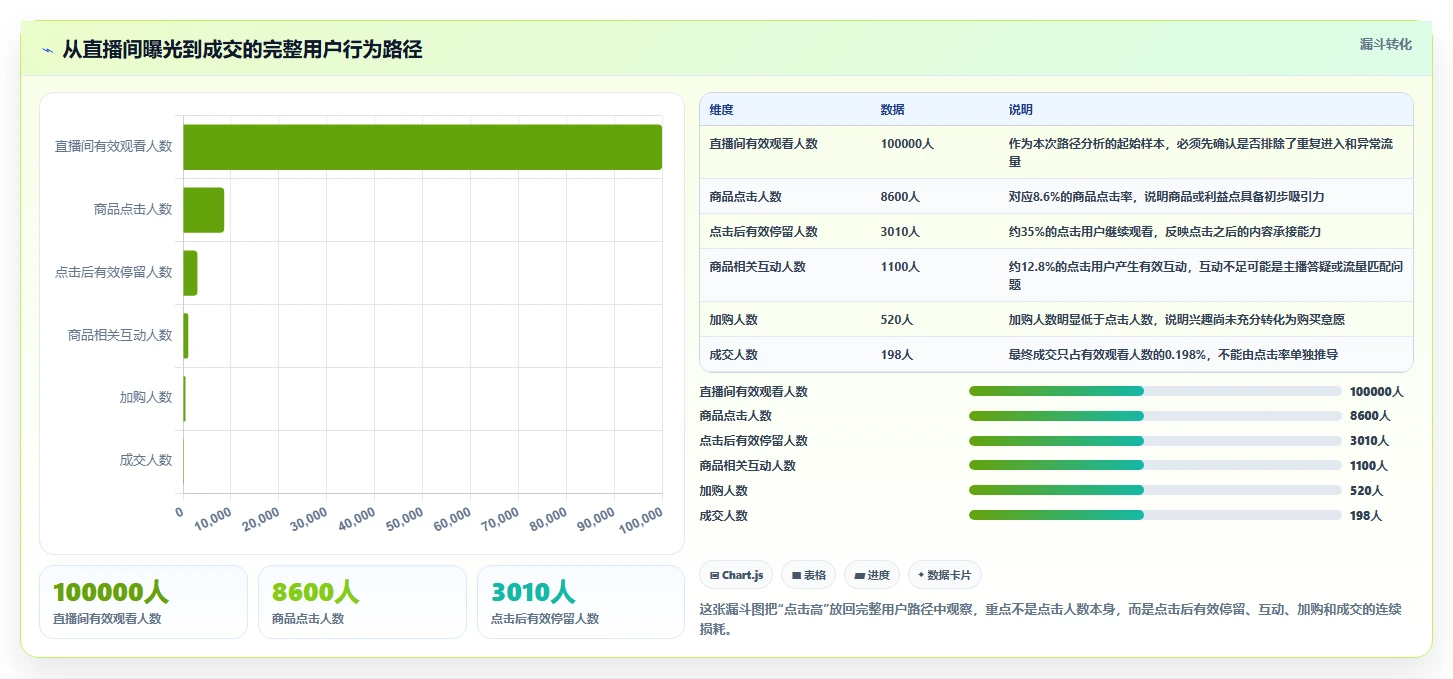Click the description starting 约35%的点击用户继续观看
The image size is (1453, 679).
point(1164,232)
